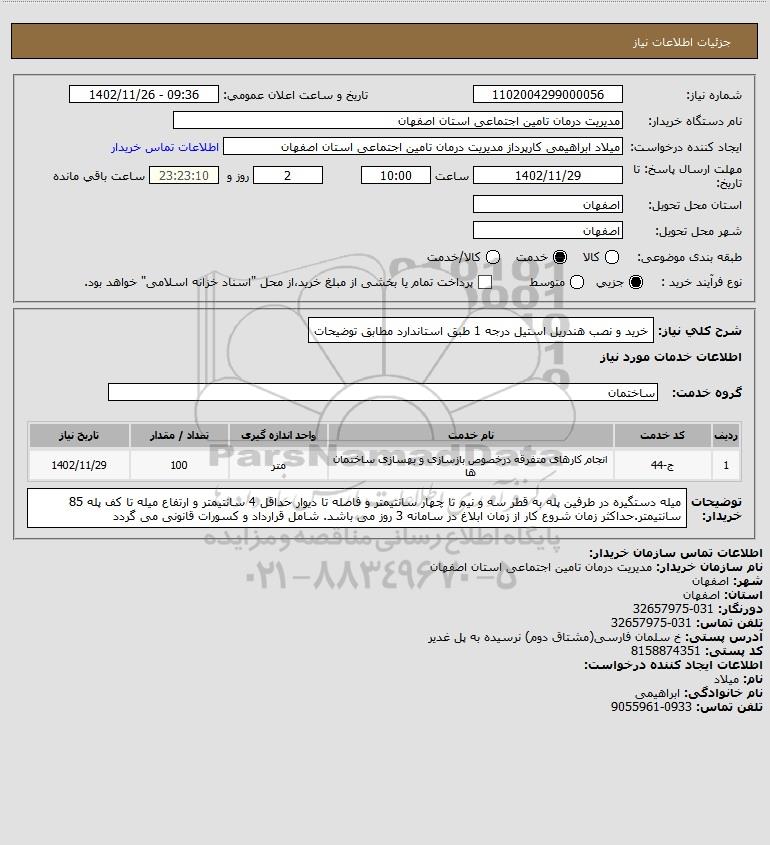The width and height of the screenshot is (770, 845).
Task: Click the unit cell متر
Action: pos(279,465)
